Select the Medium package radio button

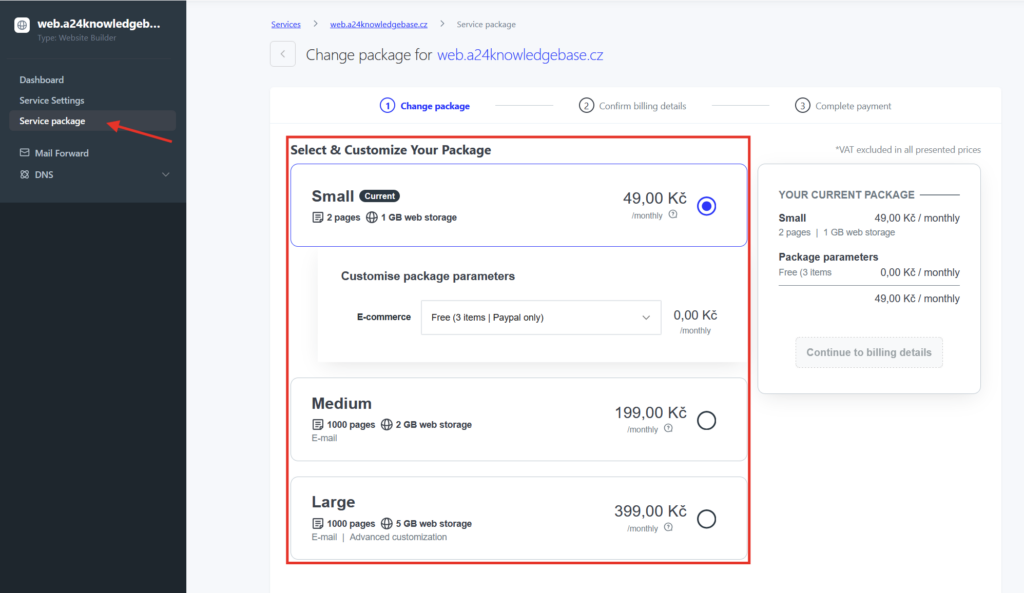point(706,420)
